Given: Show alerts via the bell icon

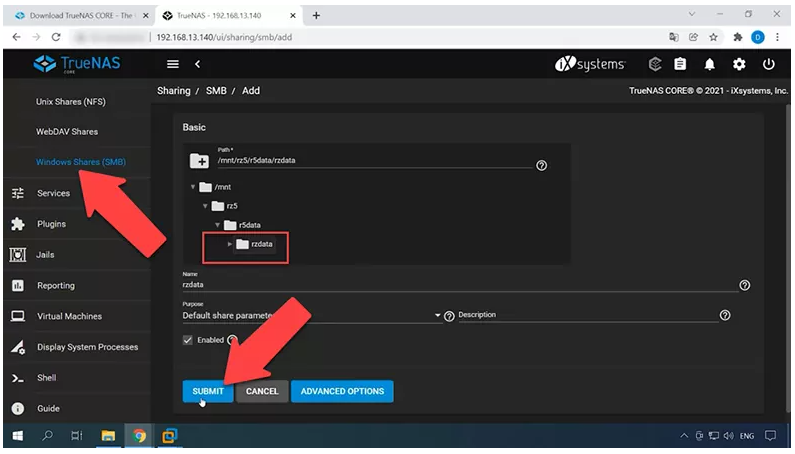Looking at the screenshot, I should pos(709,64).
